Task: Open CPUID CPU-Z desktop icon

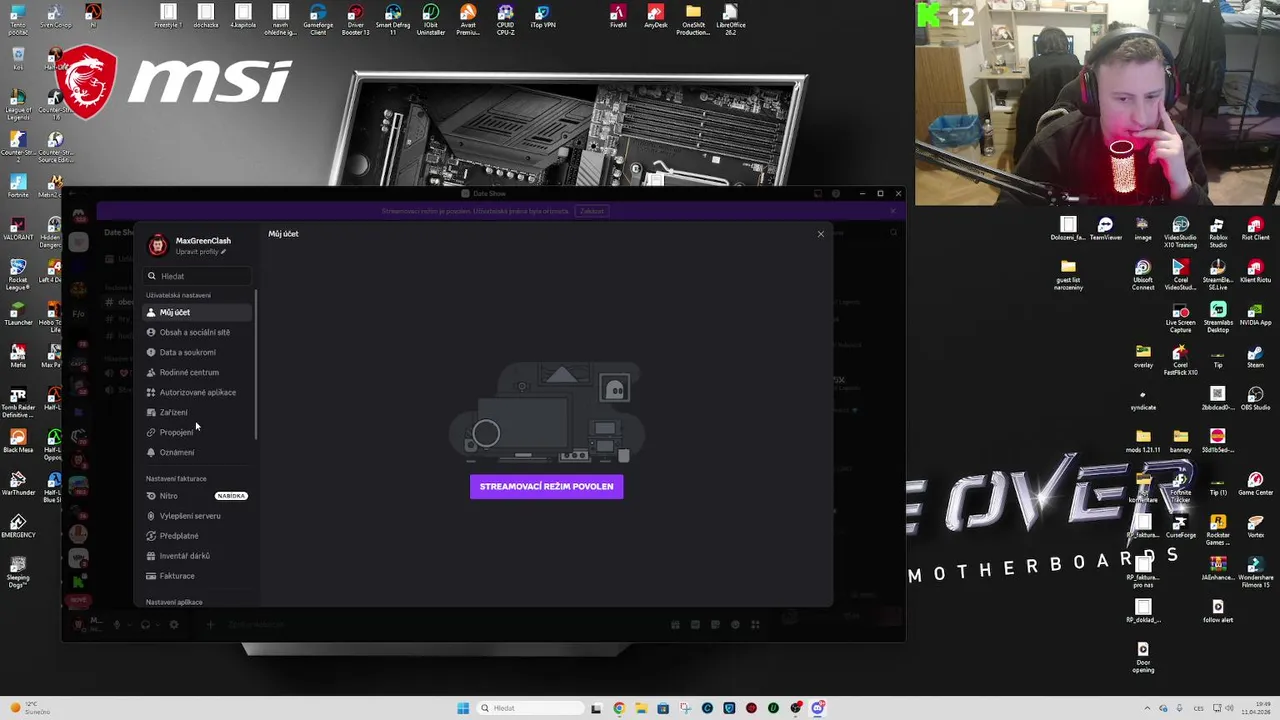Action: pos(505,19)
